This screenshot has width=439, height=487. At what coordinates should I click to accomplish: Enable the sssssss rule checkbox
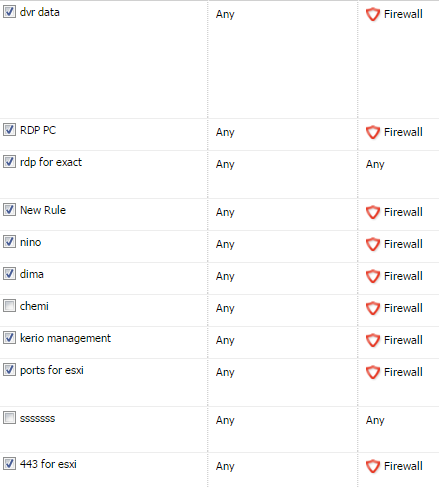[x=9, y=417]
